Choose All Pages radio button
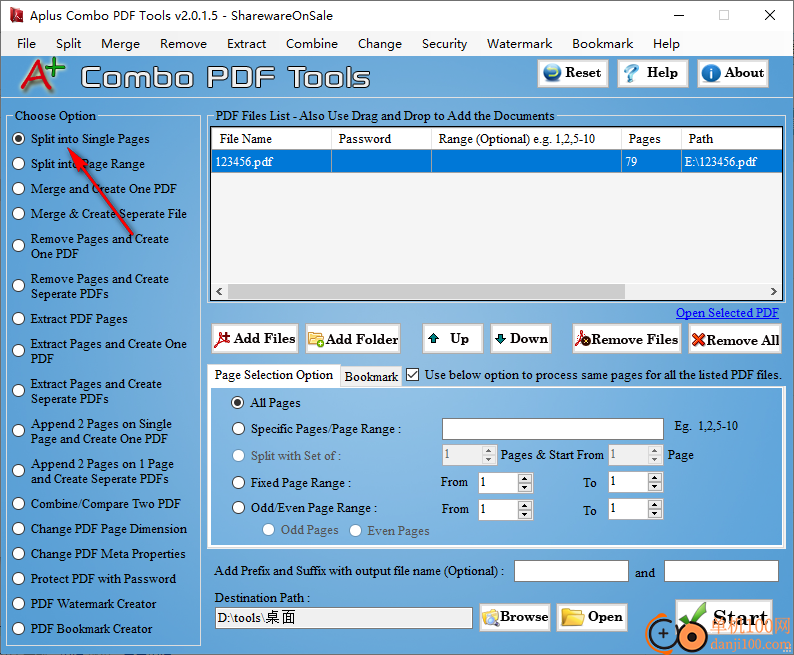The height and width of the screenshot is (655, 794). pos(237,403)
